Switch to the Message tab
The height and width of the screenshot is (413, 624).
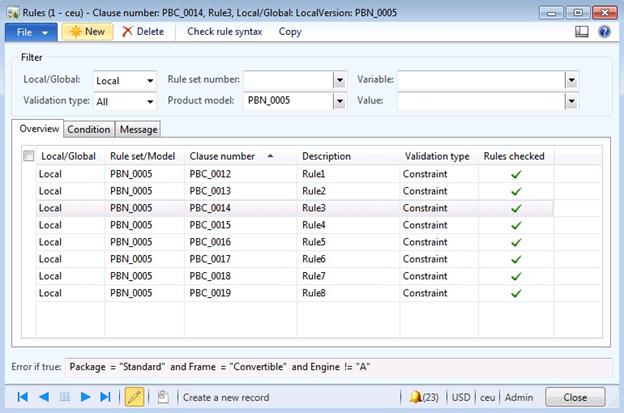[x=138, y=129]
